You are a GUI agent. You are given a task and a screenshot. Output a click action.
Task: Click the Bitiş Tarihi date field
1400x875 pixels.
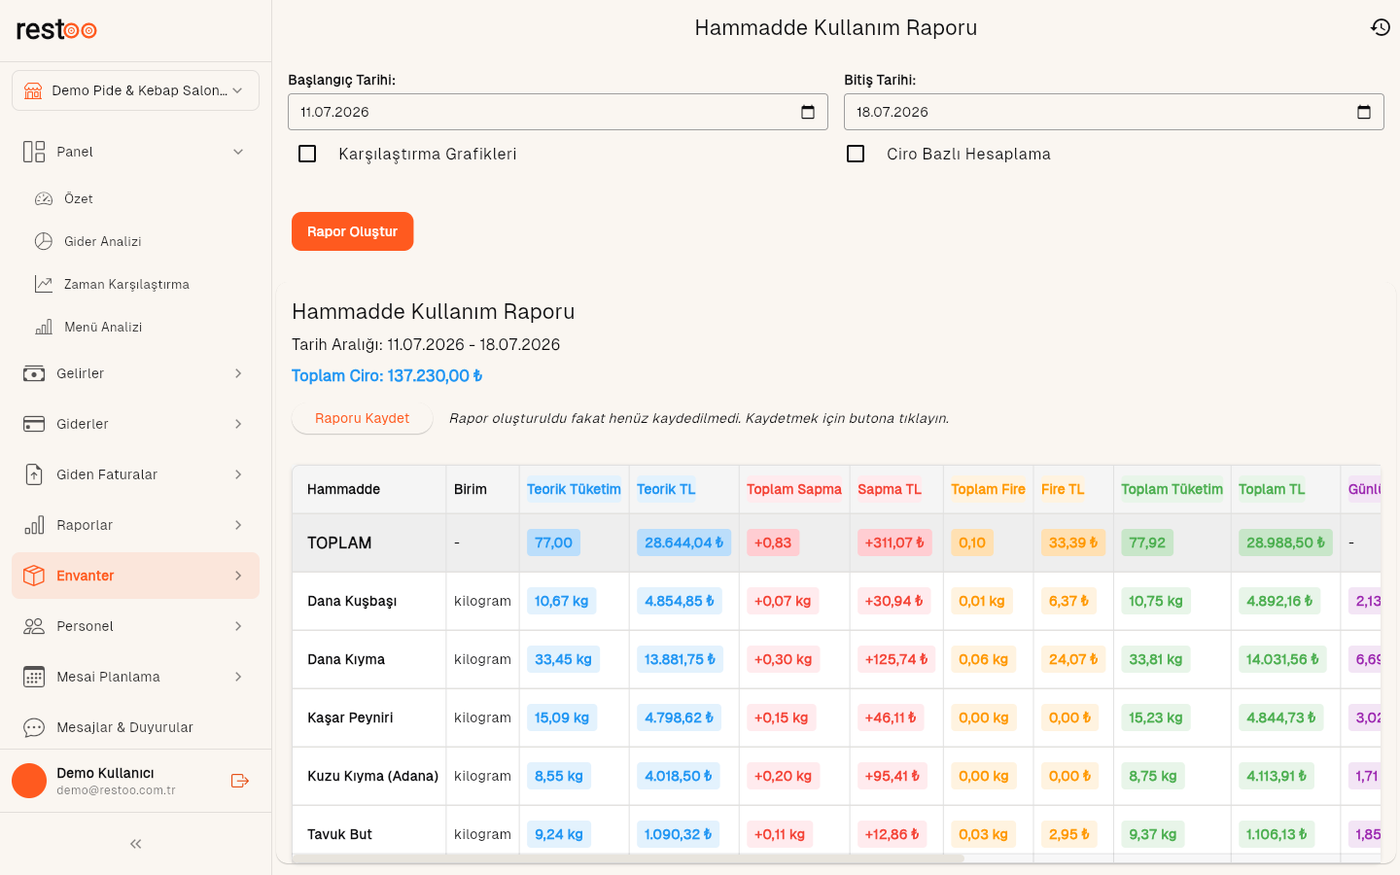(1114, 112)
